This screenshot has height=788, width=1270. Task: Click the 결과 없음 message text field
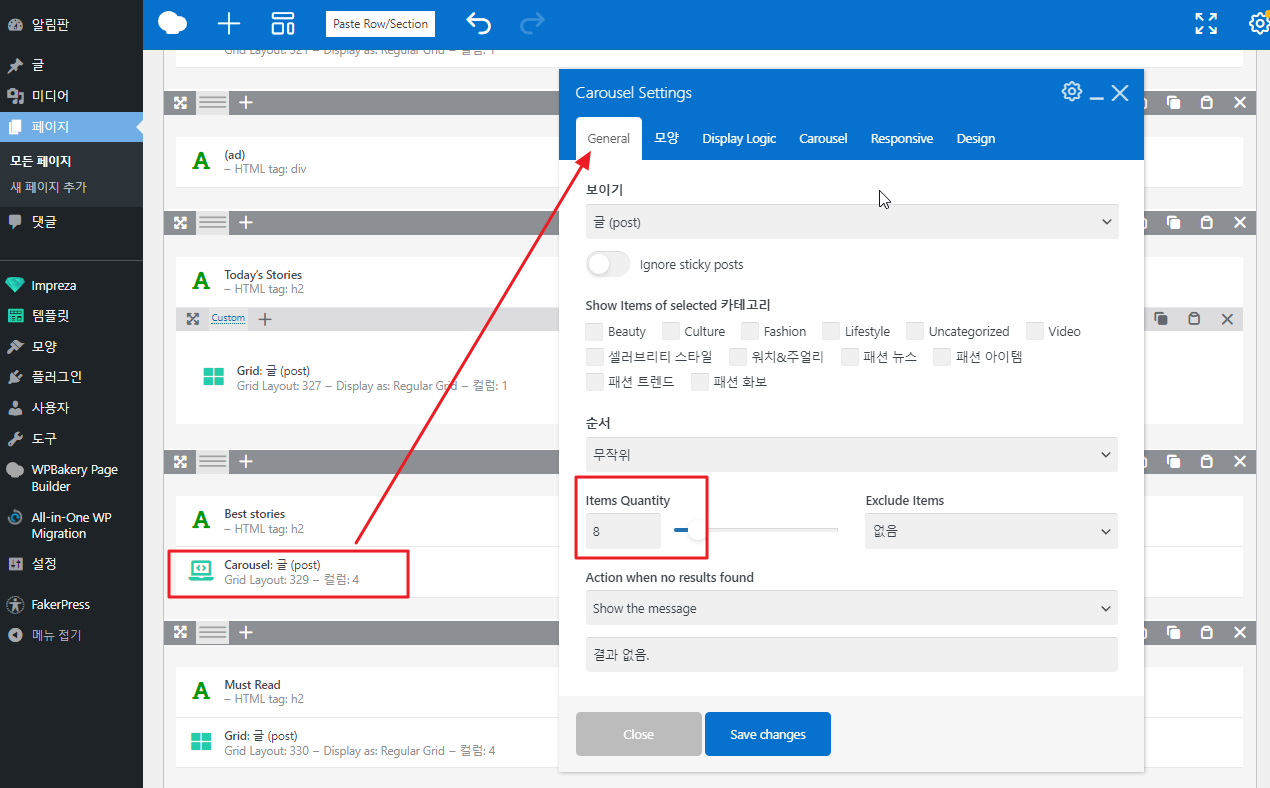[x=852, y=654]
